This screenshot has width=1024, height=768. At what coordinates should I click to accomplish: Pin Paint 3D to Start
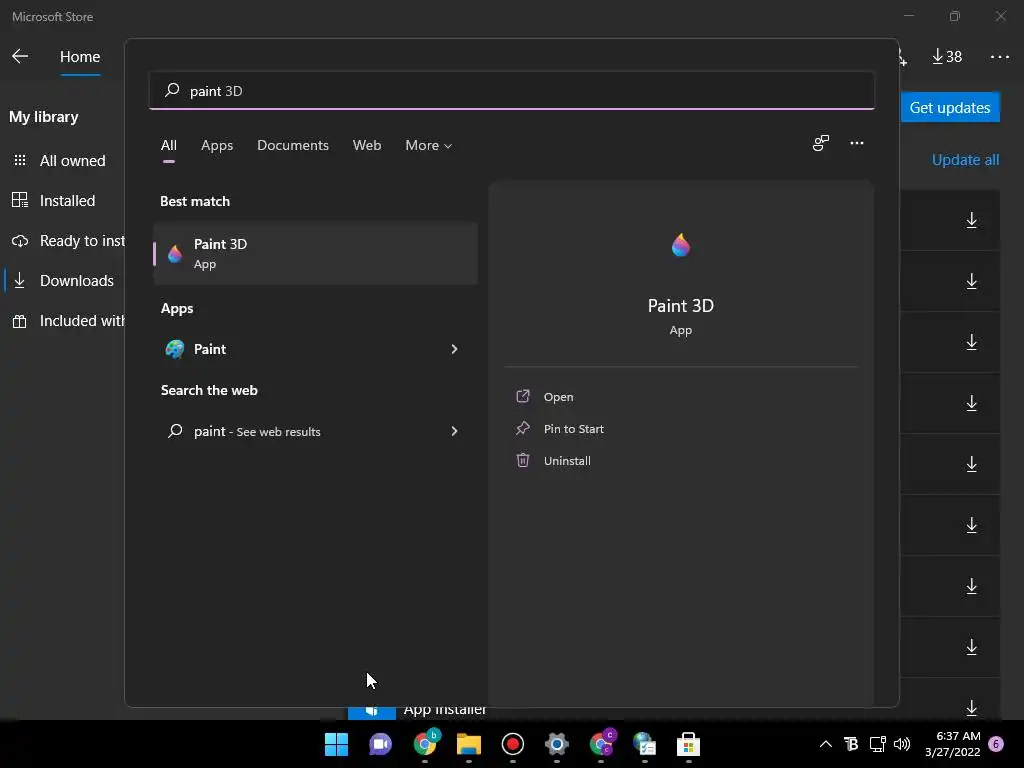573,428
